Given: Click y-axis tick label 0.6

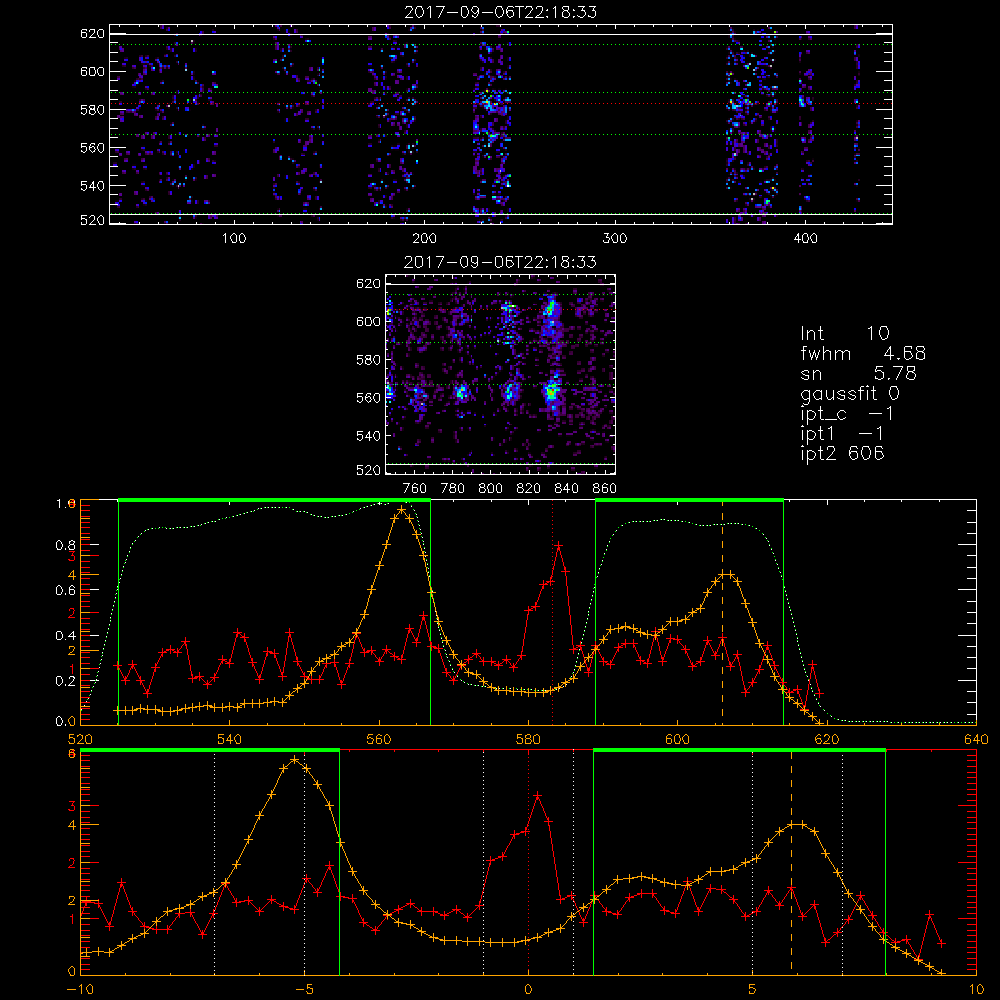Looking at the screenshot, I should (x=66, y=591).
